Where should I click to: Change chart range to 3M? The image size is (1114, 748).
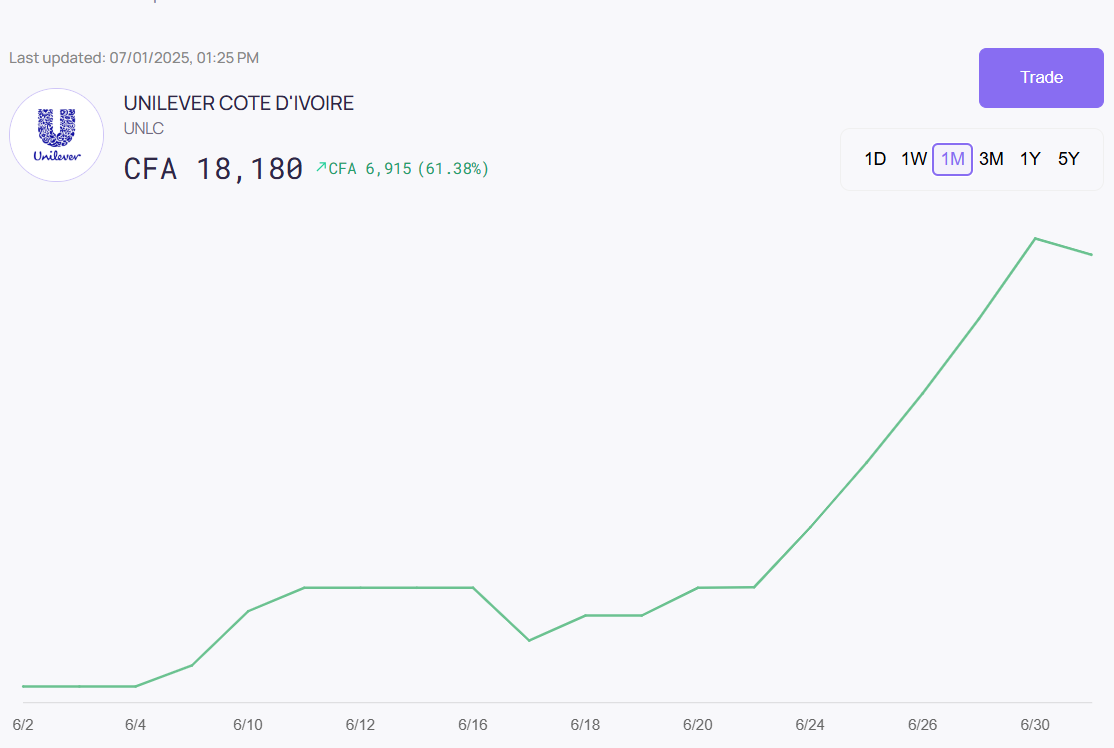[x=991, y=159]
